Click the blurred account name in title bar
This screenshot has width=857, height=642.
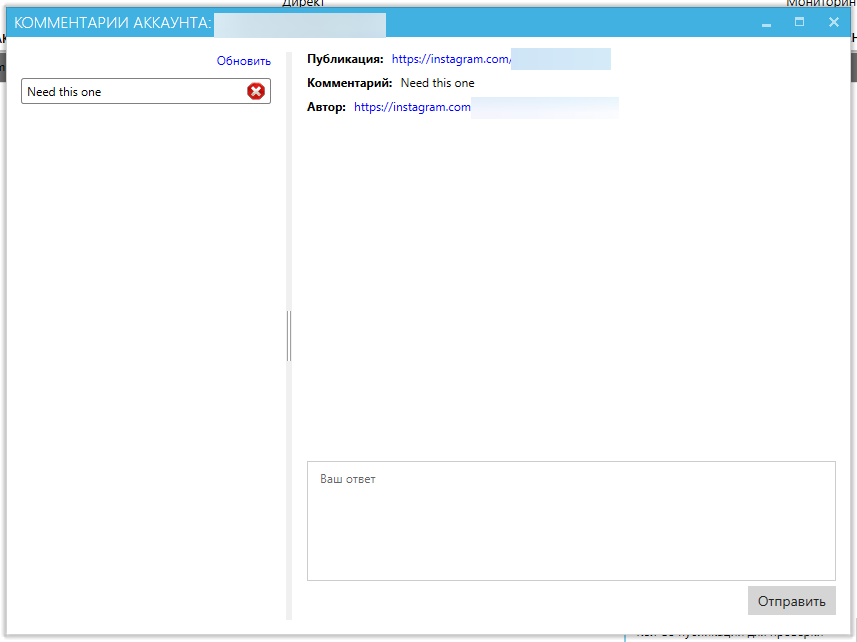pyautogui.click(x=300, y=22)
